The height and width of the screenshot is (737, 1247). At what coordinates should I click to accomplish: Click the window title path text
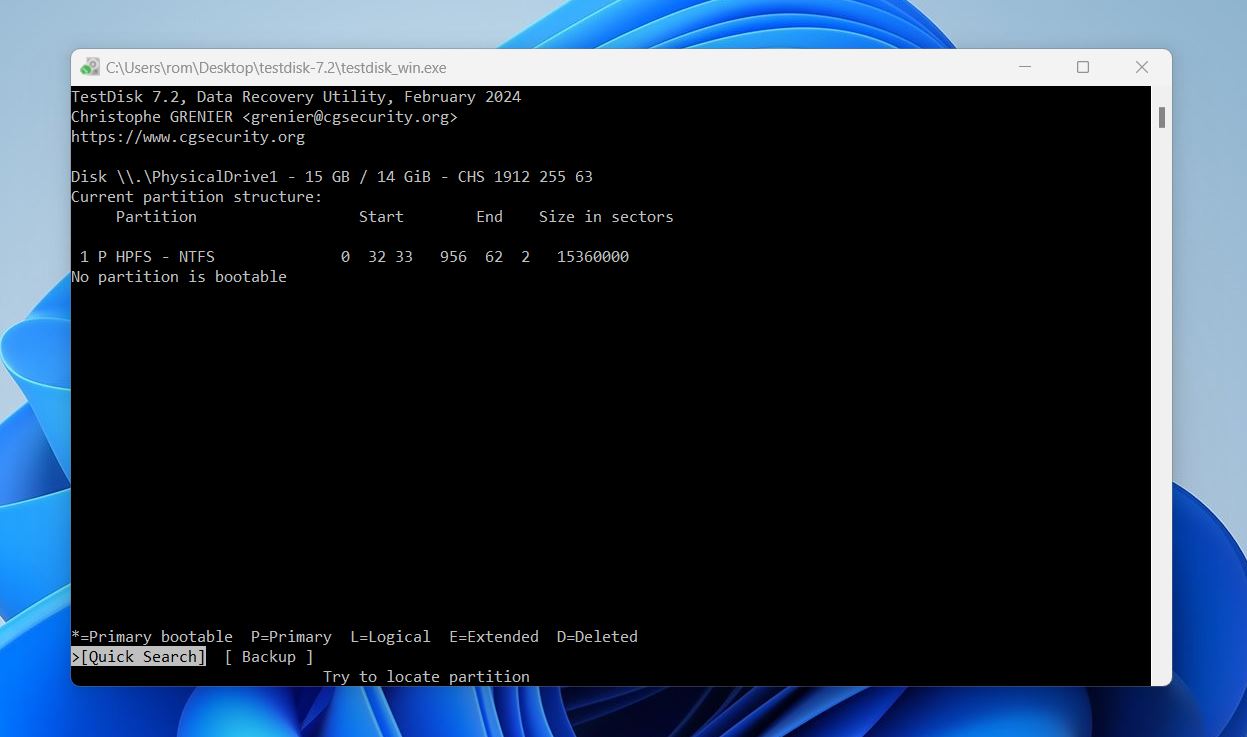(276, 68)
